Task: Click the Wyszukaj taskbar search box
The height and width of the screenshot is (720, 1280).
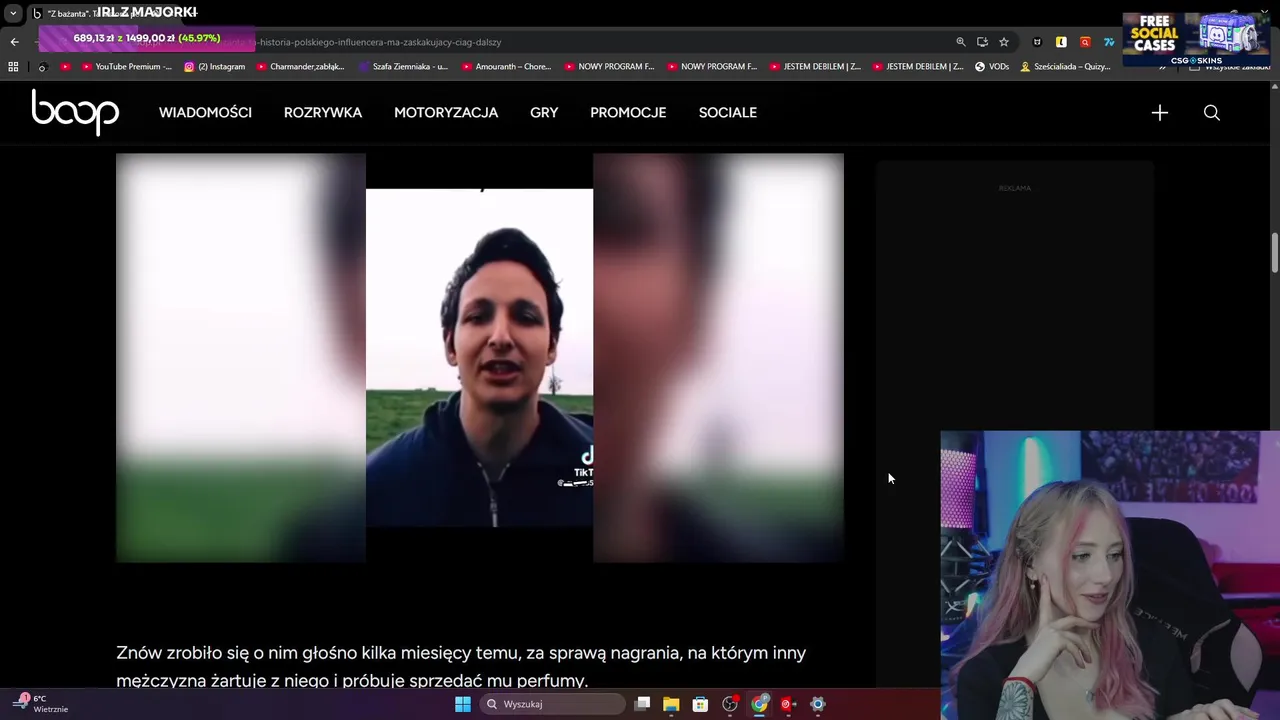Action: tap(552, 704)
